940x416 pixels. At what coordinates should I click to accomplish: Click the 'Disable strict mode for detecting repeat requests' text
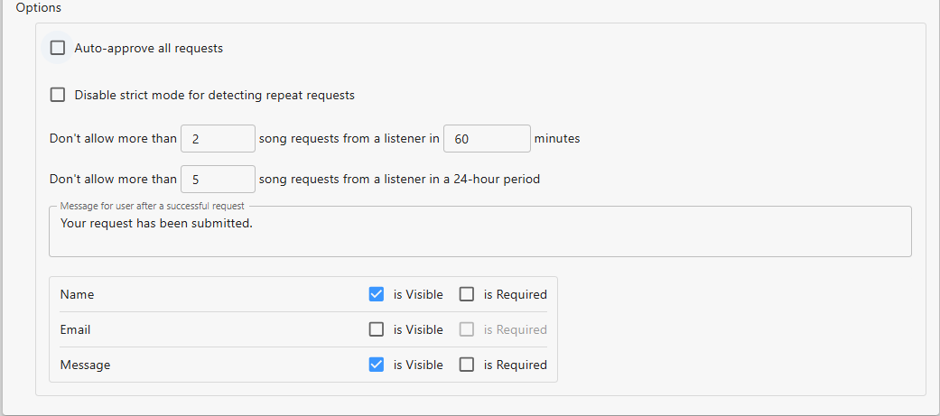tap(215, 95)
